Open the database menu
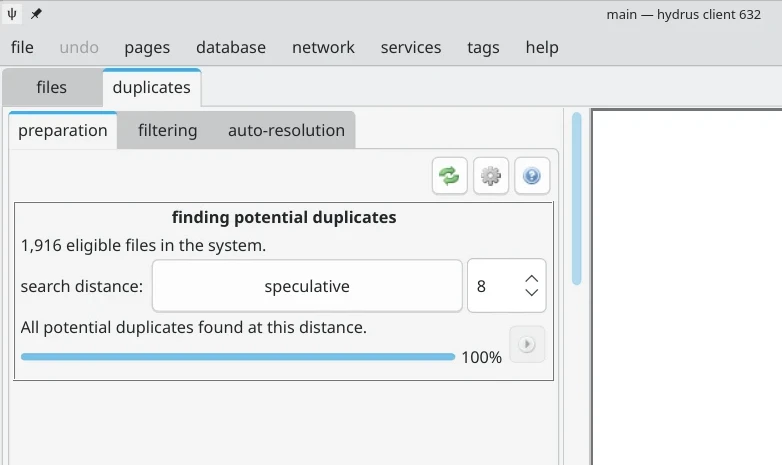782x465 pixels. tap(231, 47)
